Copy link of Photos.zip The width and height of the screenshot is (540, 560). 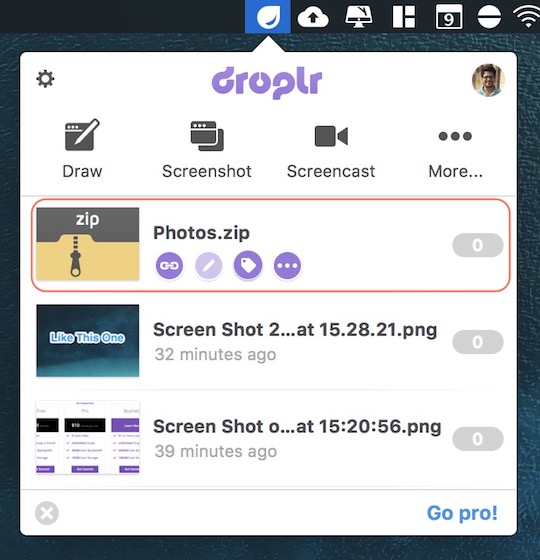click(169, 265)
